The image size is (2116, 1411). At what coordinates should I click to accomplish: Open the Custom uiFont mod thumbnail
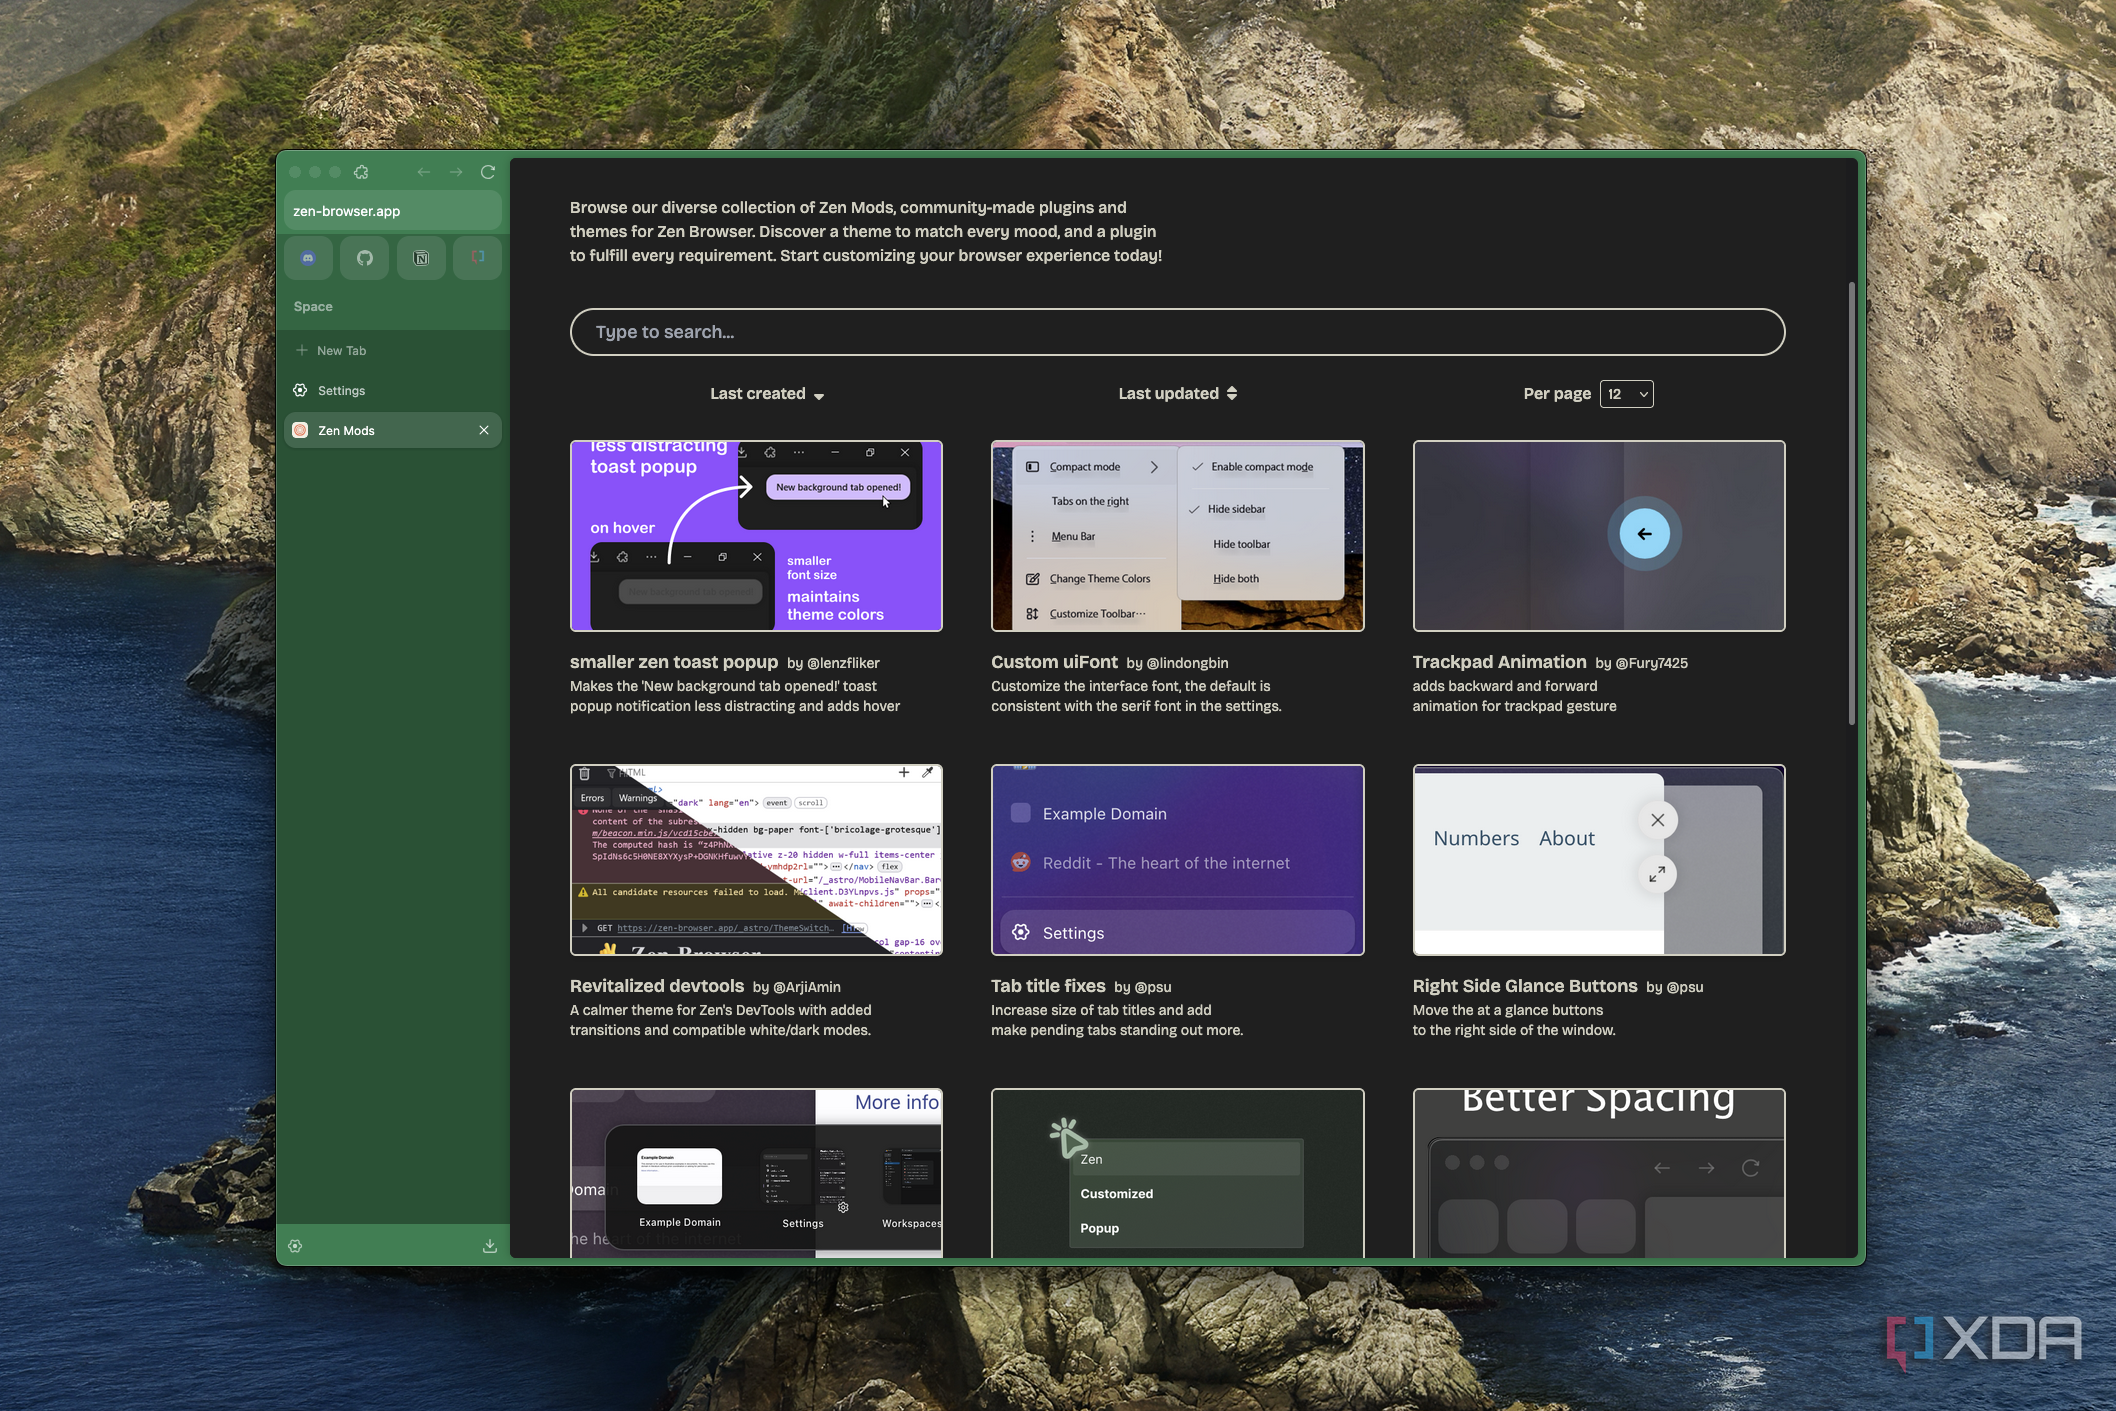pyautogui.click(x=1177, y=536)
